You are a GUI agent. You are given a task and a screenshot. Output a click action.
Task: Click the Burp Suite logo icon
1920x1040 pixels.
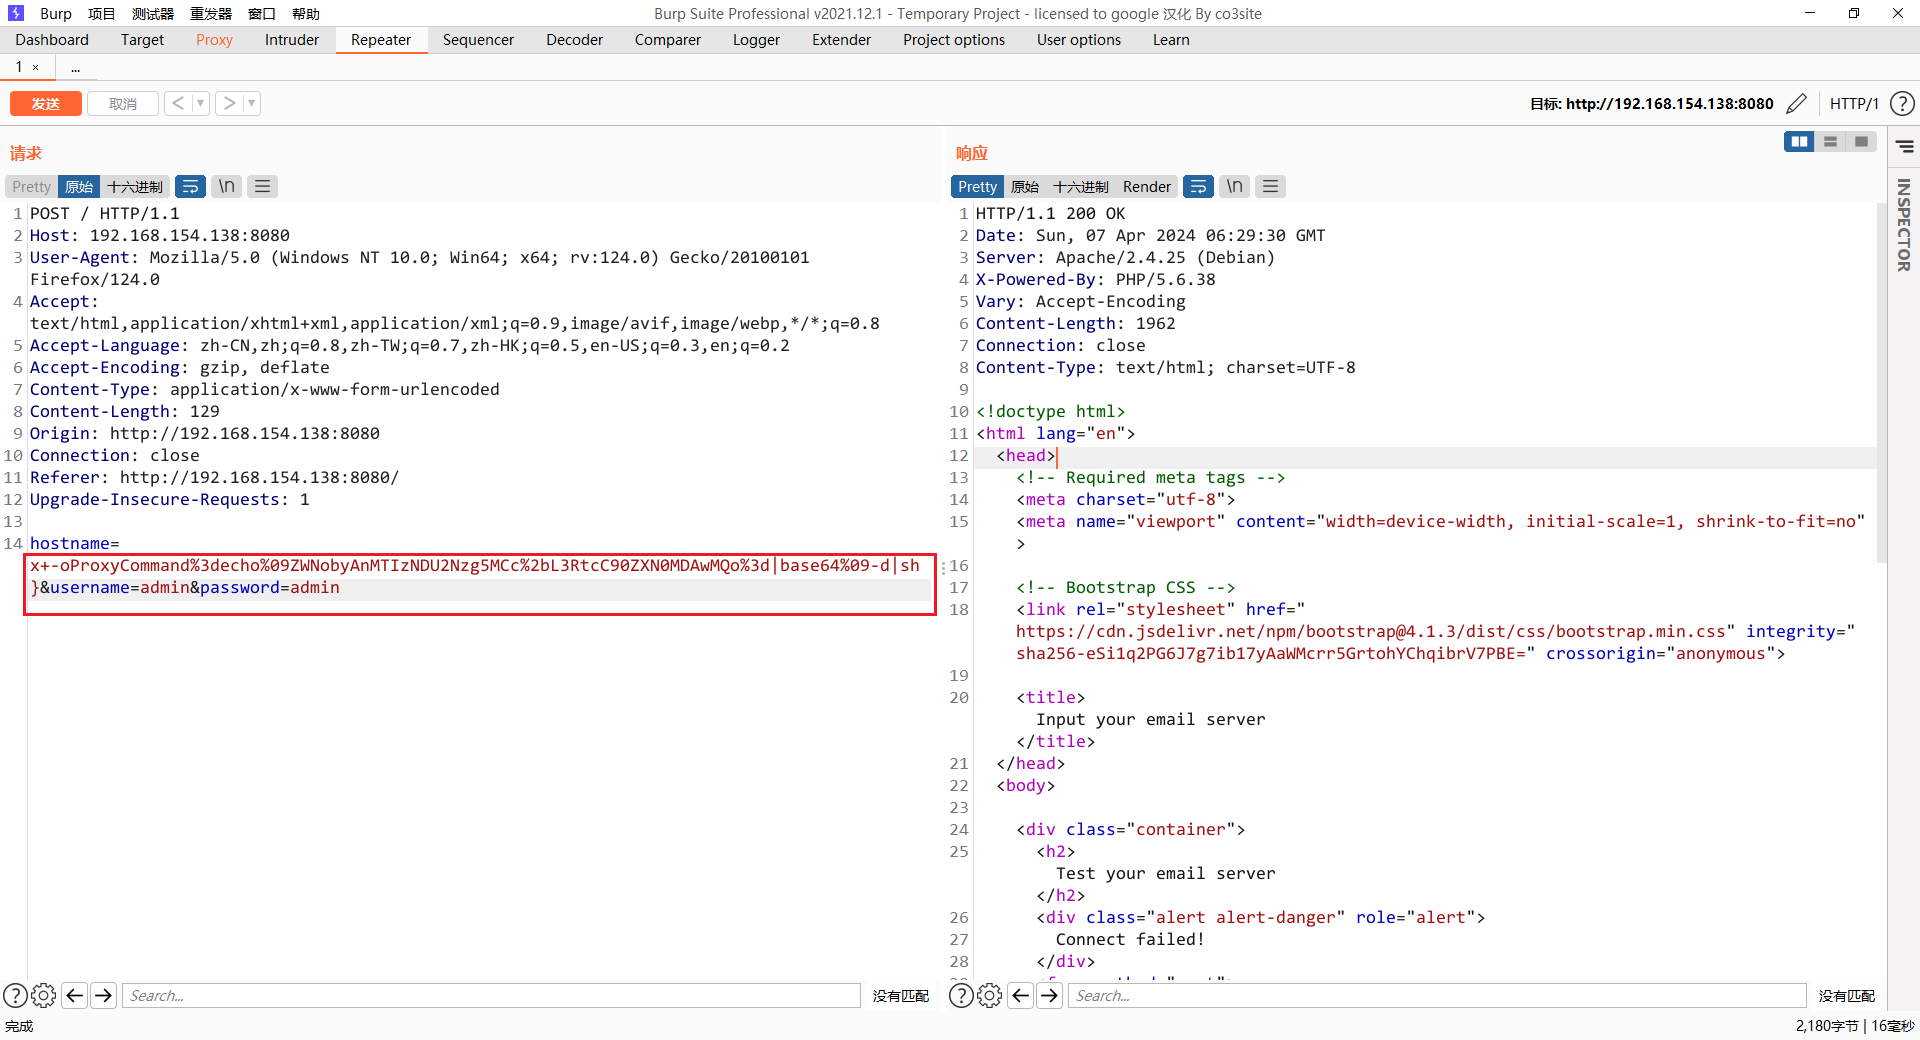[x=15, y=13]
